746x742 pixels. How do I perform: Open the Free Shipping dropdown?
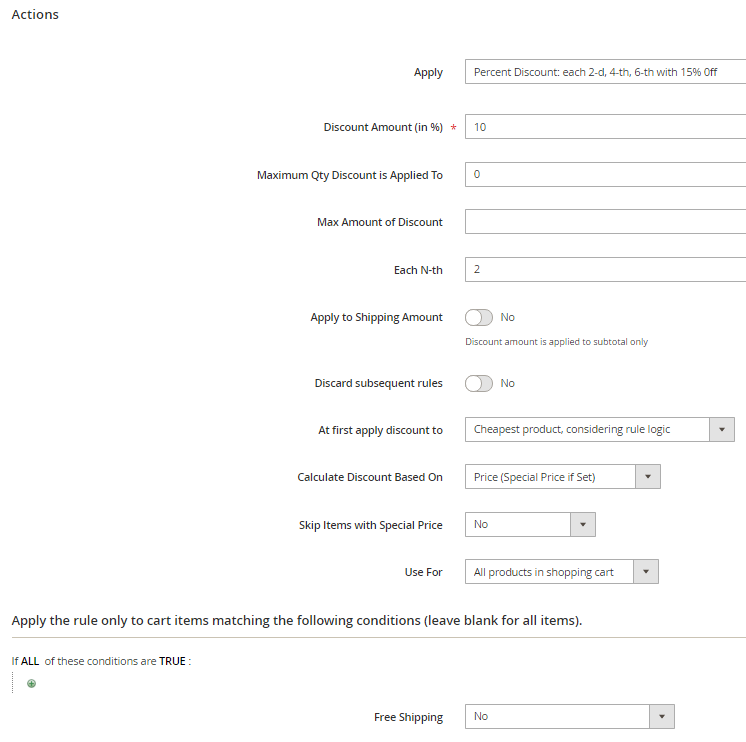569,716
